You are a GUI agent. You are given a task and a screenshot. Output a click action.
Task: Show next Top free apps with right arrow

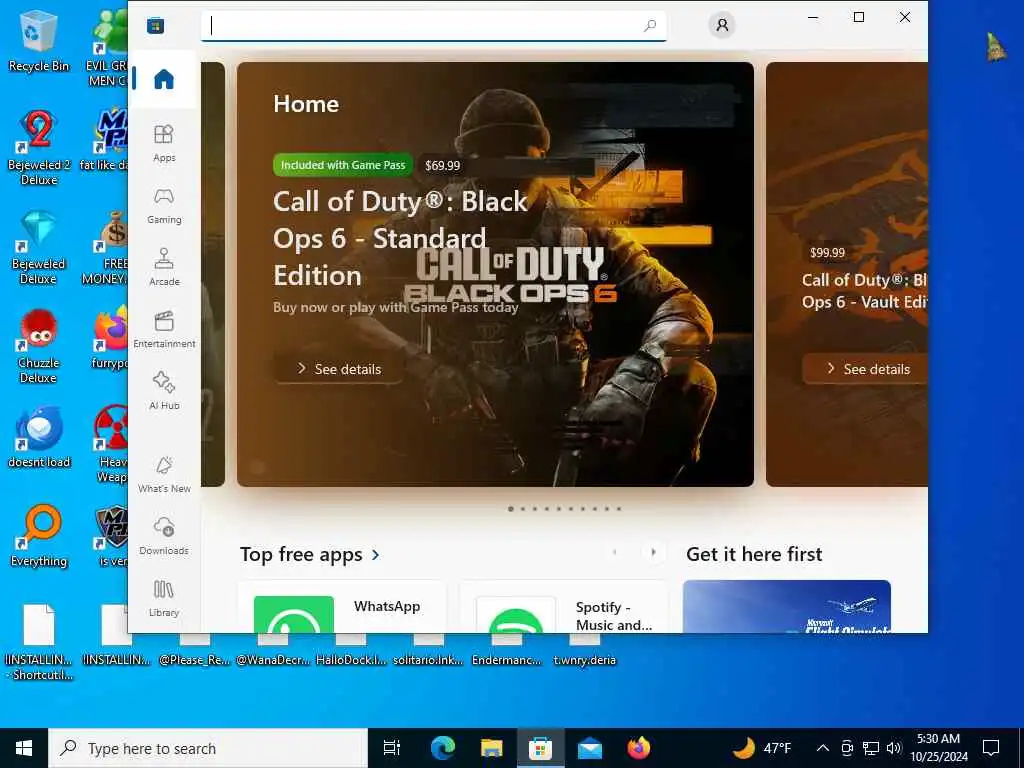pyautogui.click(x=653, y=552)
